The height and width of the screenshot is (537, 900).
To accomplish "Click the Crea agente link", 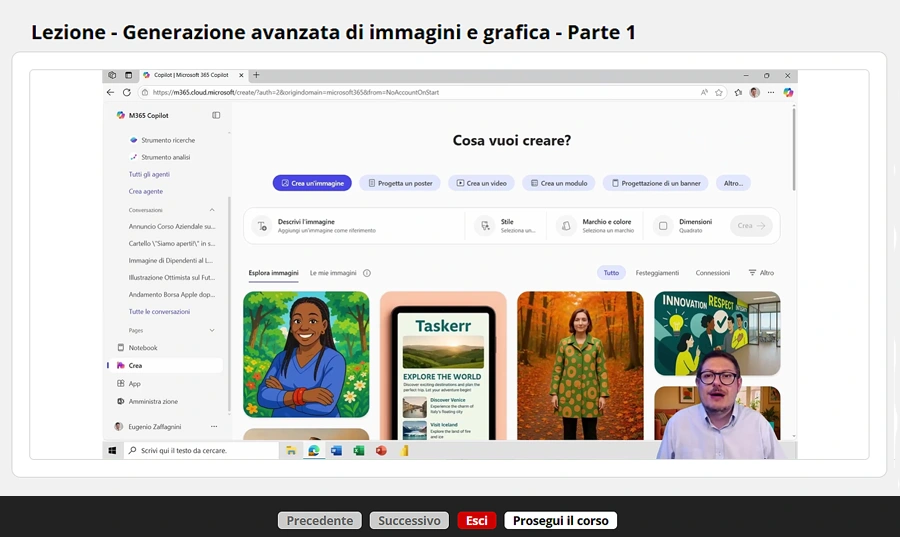I will click(x=146, y=192).
